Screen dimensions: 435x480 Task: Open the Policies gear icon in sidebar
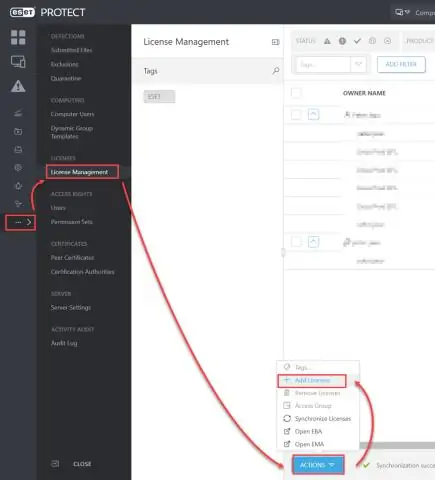click(18, 168)
